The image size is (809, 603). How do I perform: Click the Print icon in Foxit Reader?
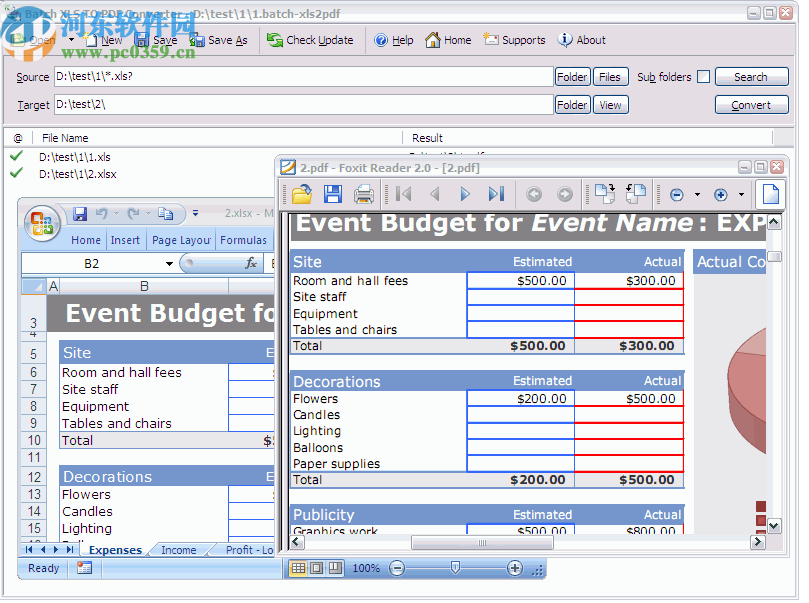(361, 194)
